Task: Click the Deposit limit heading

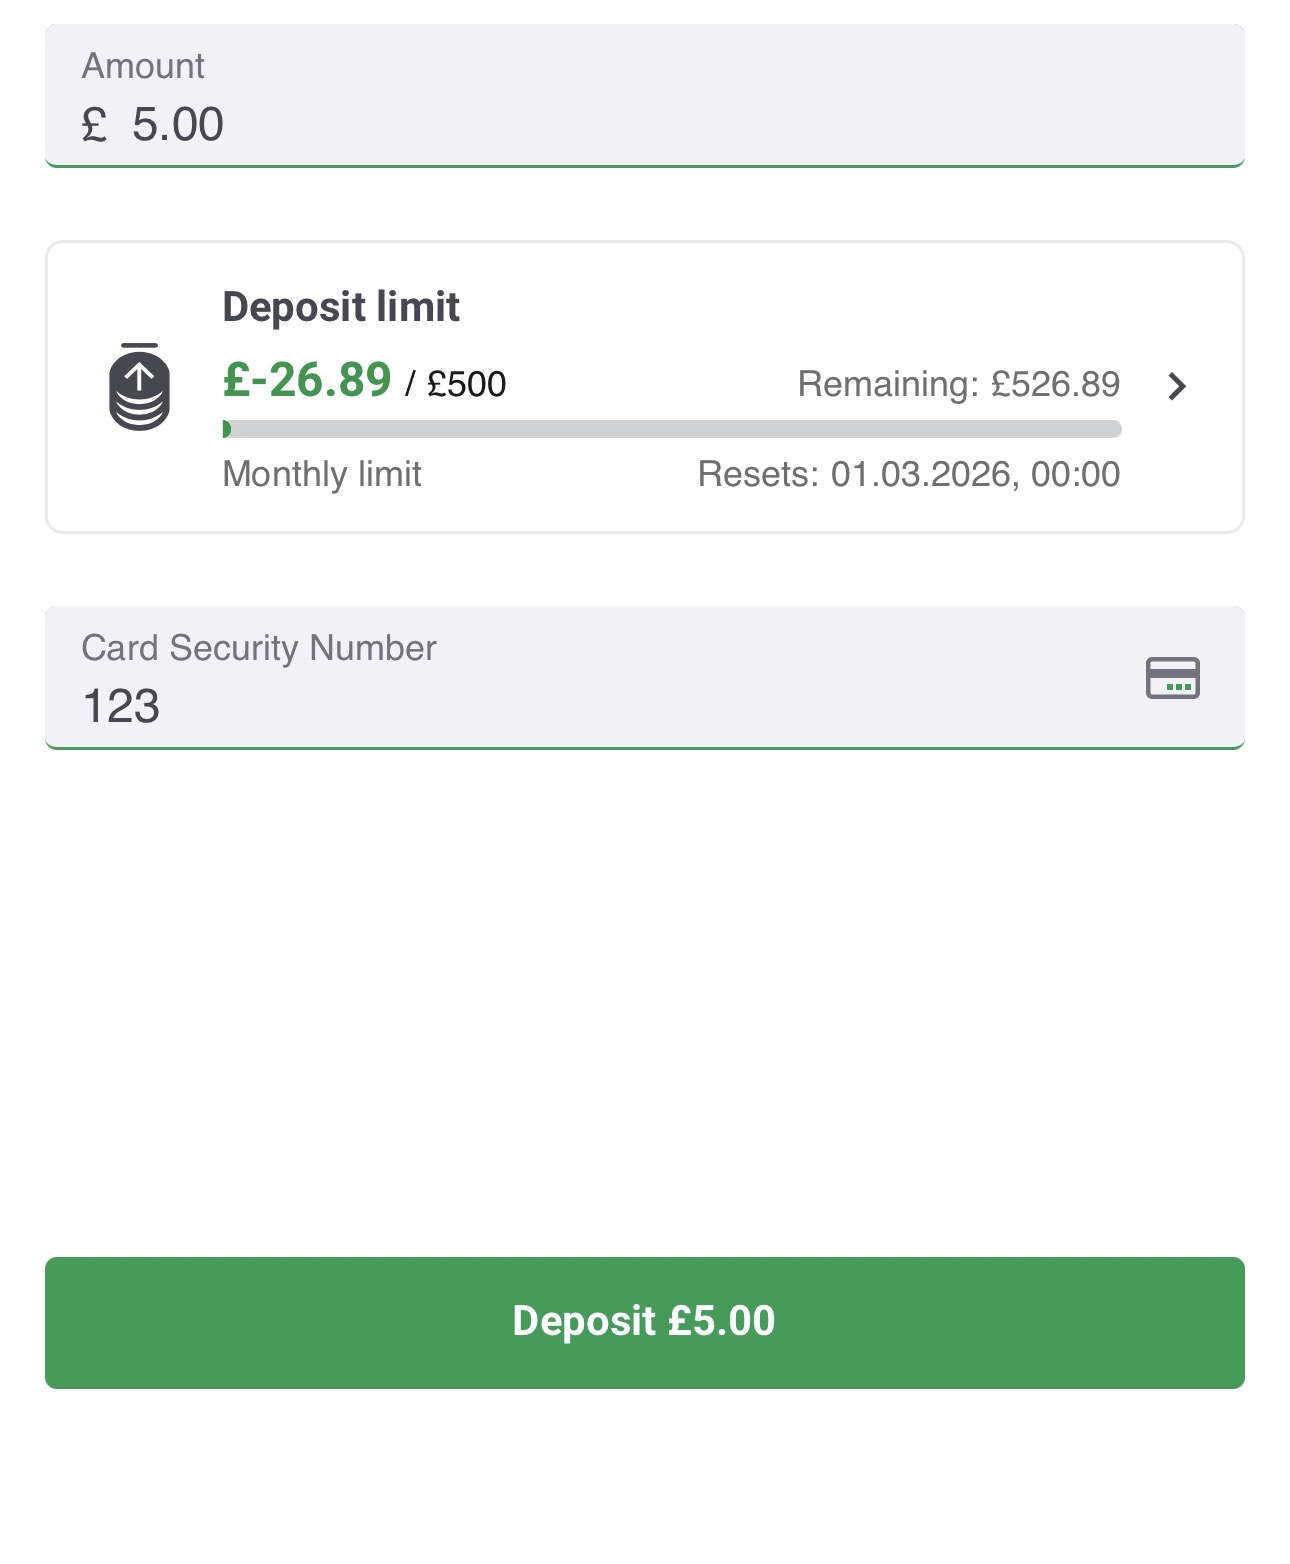Action: [x=340, y=307]
